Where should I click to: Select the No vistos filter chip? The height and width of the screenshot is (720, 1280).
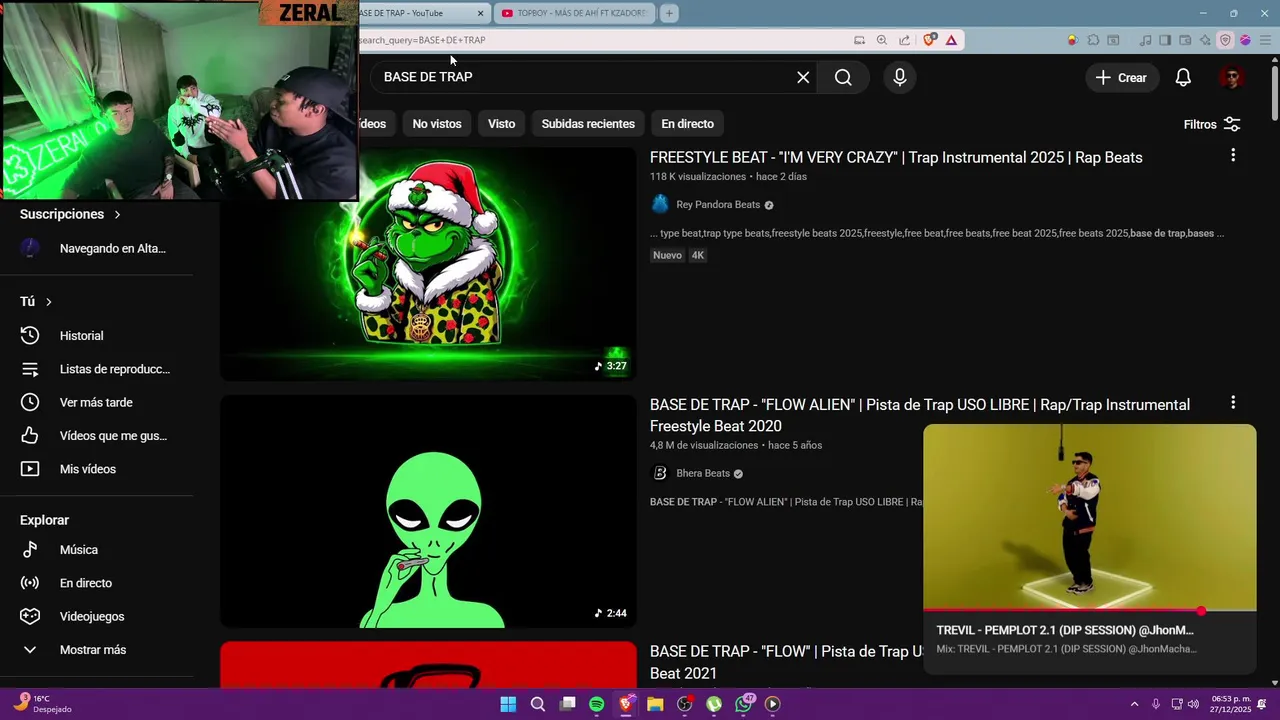tap(437, 124)
